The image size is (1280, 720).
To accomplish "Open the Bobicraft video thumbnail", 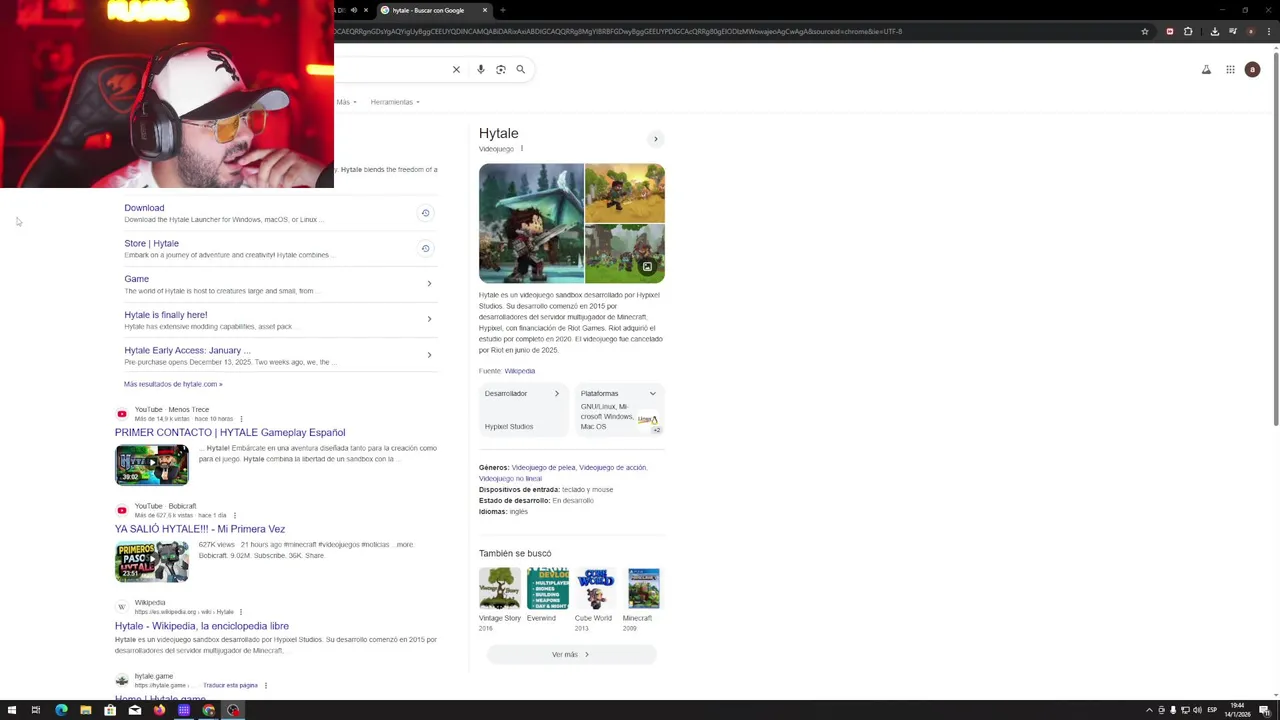I will pos(151,562).
